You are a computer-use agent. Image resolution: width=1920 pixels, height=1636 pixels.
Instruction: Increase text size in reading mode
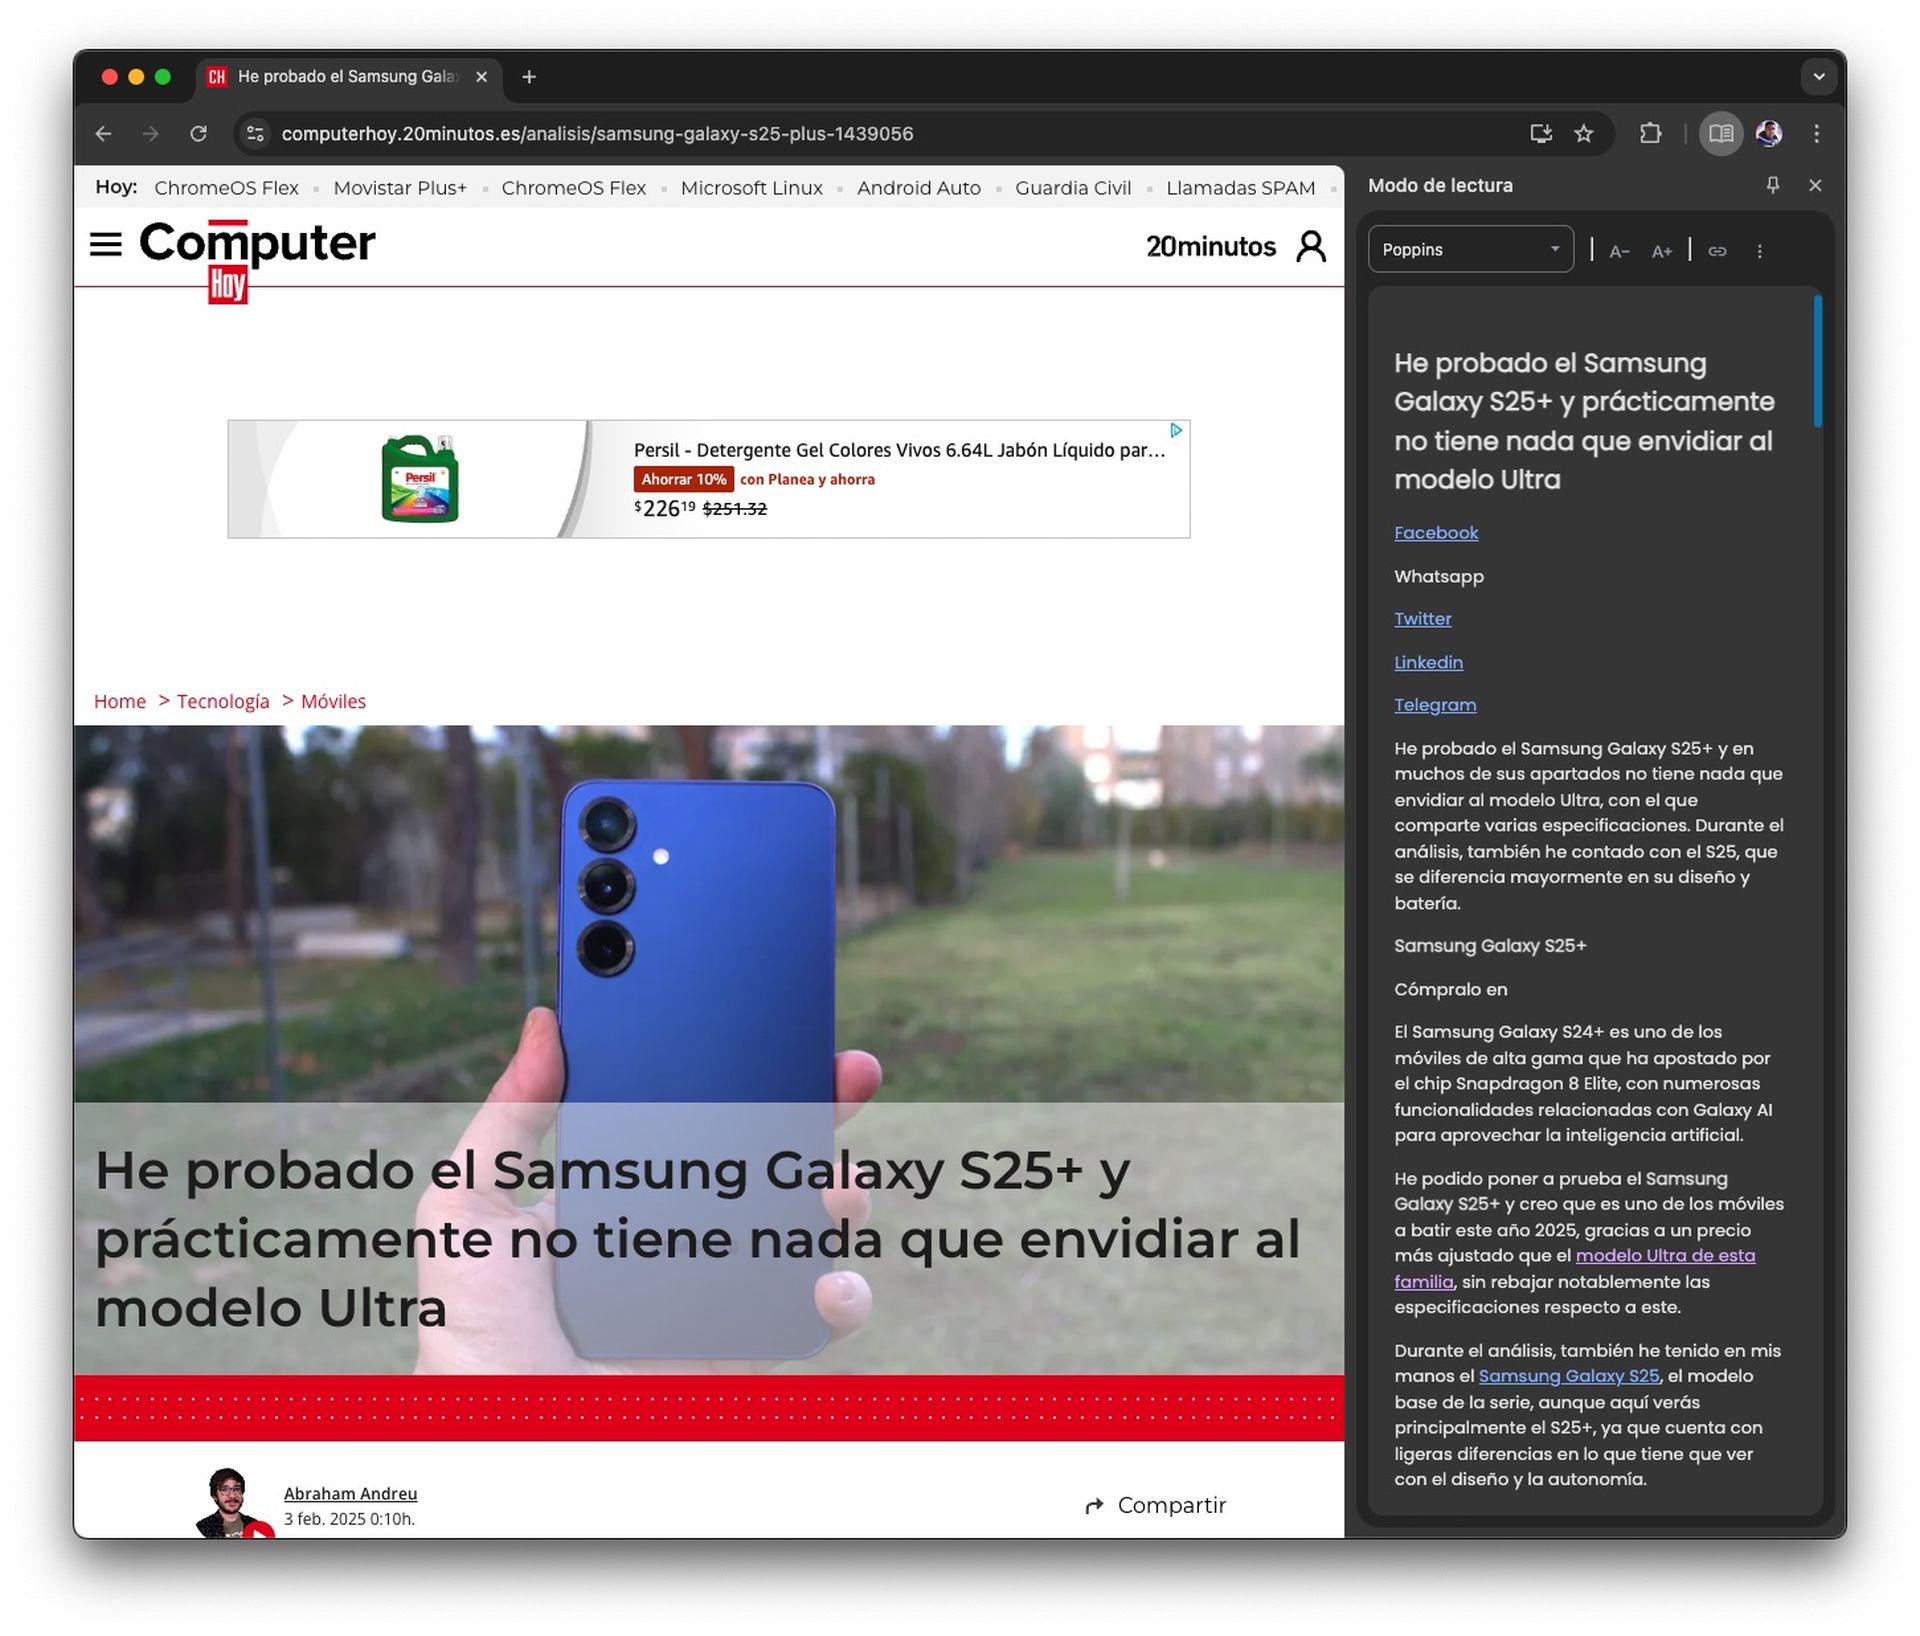click(x=1662, y=251)
